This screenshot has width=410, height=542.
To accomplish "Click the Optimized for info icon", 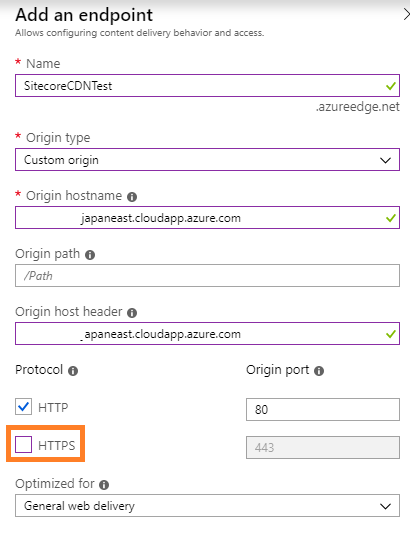I will tap(104, 485).
